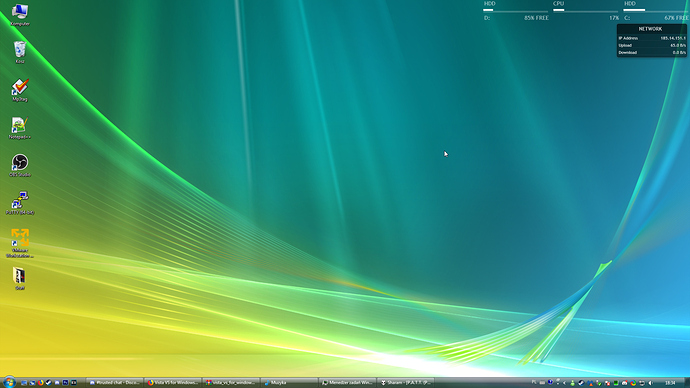690x388 pixels.
Task: Open the volume speaker tray icon
Action: [650, 383]
